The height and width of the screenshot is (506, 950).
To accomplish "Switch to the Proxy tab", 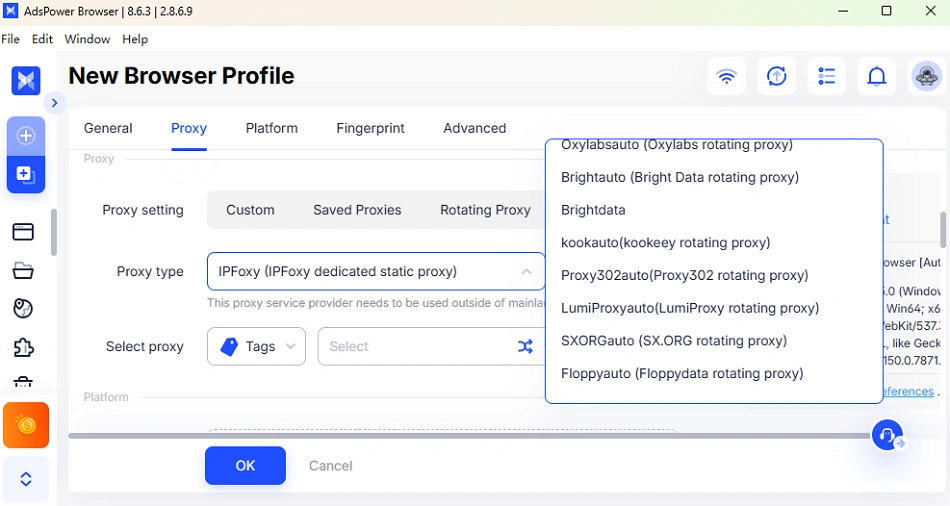I will click(x=189, y=128).
